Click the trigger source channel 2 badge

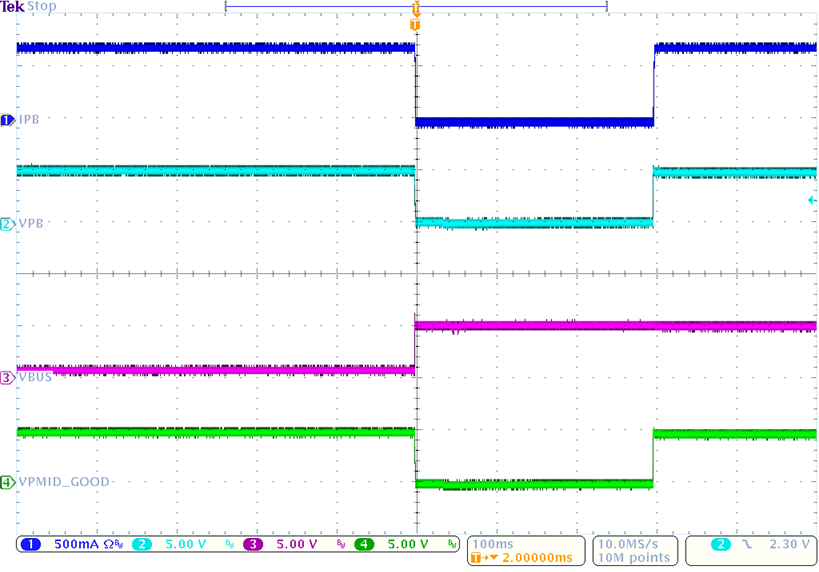(x=719, y=545)
